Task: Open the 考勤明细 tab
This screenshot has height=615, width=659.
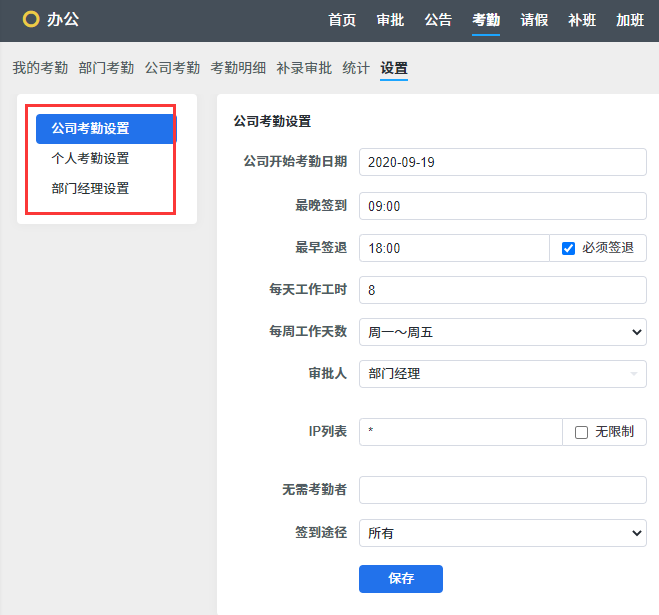Action: [x=238, y=68]
